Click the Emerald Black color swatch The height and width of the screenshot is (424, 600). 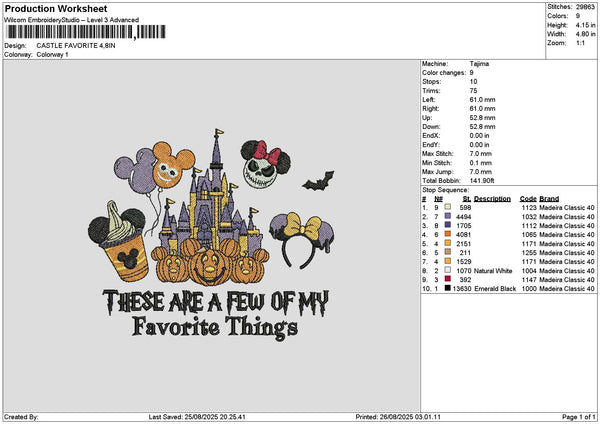point(447,288)
